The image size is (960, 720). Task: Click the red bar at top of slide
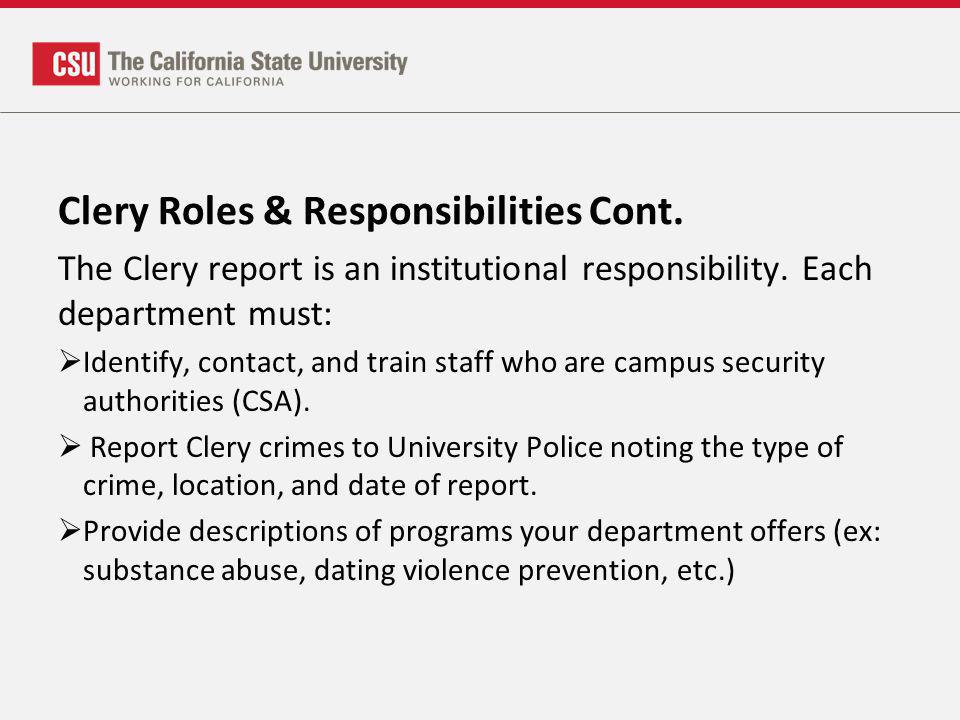point(480,4)
